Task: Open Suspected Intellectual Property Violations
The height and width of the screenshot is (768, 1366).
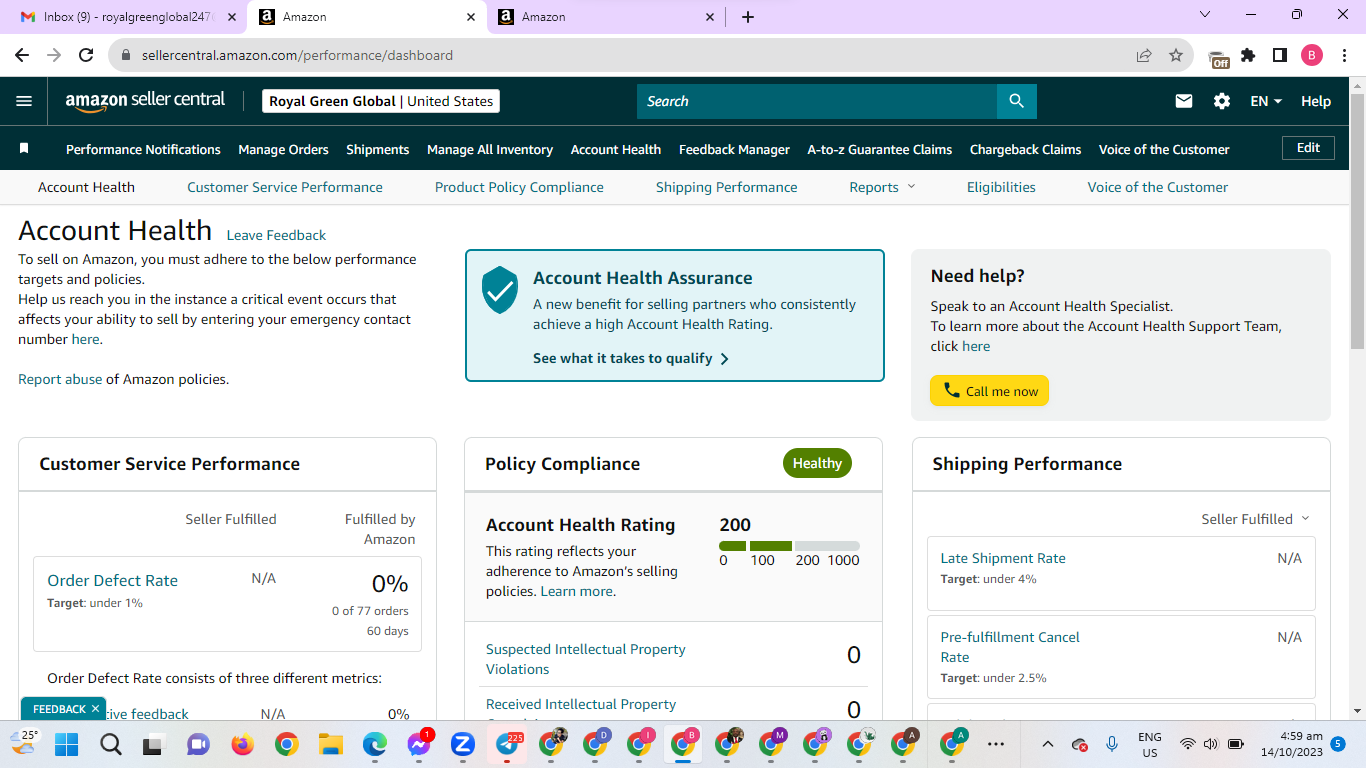Action: (586, 659)
